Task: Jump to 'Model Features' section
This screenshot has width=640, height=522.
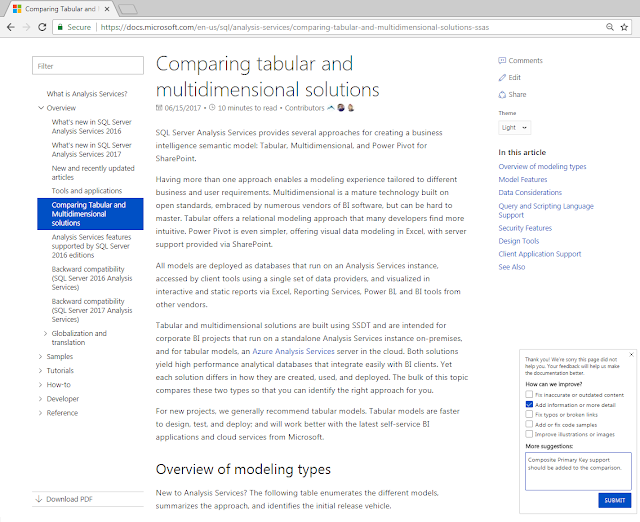Action: [x=523, y=180]
